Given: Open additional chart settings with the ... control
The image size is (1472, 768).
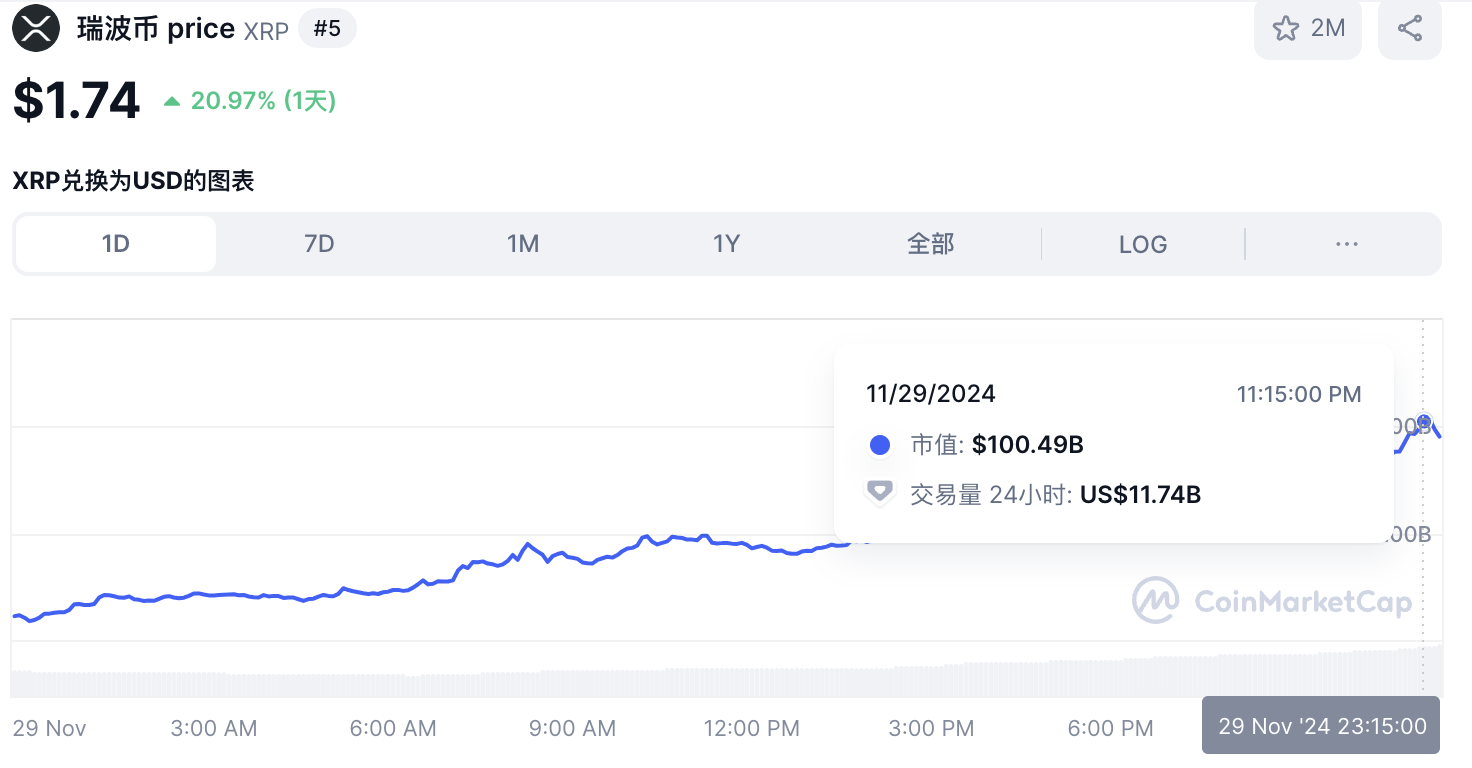Looking at the screenshot, I should tap(1346, 243).
